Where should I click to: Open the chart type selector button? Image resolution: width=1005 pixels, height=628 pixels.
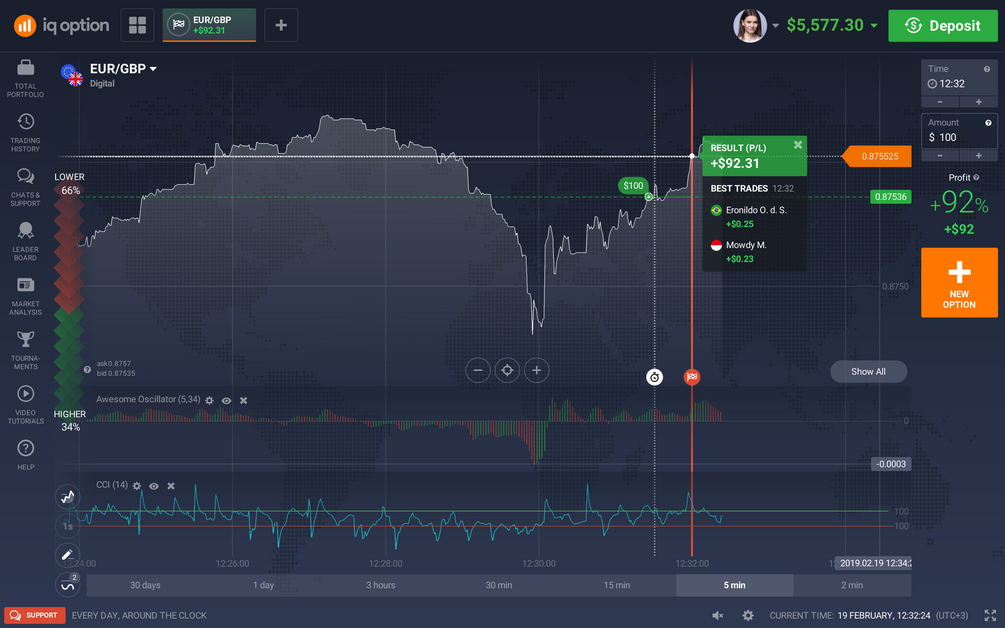click(x=67, y=497)
